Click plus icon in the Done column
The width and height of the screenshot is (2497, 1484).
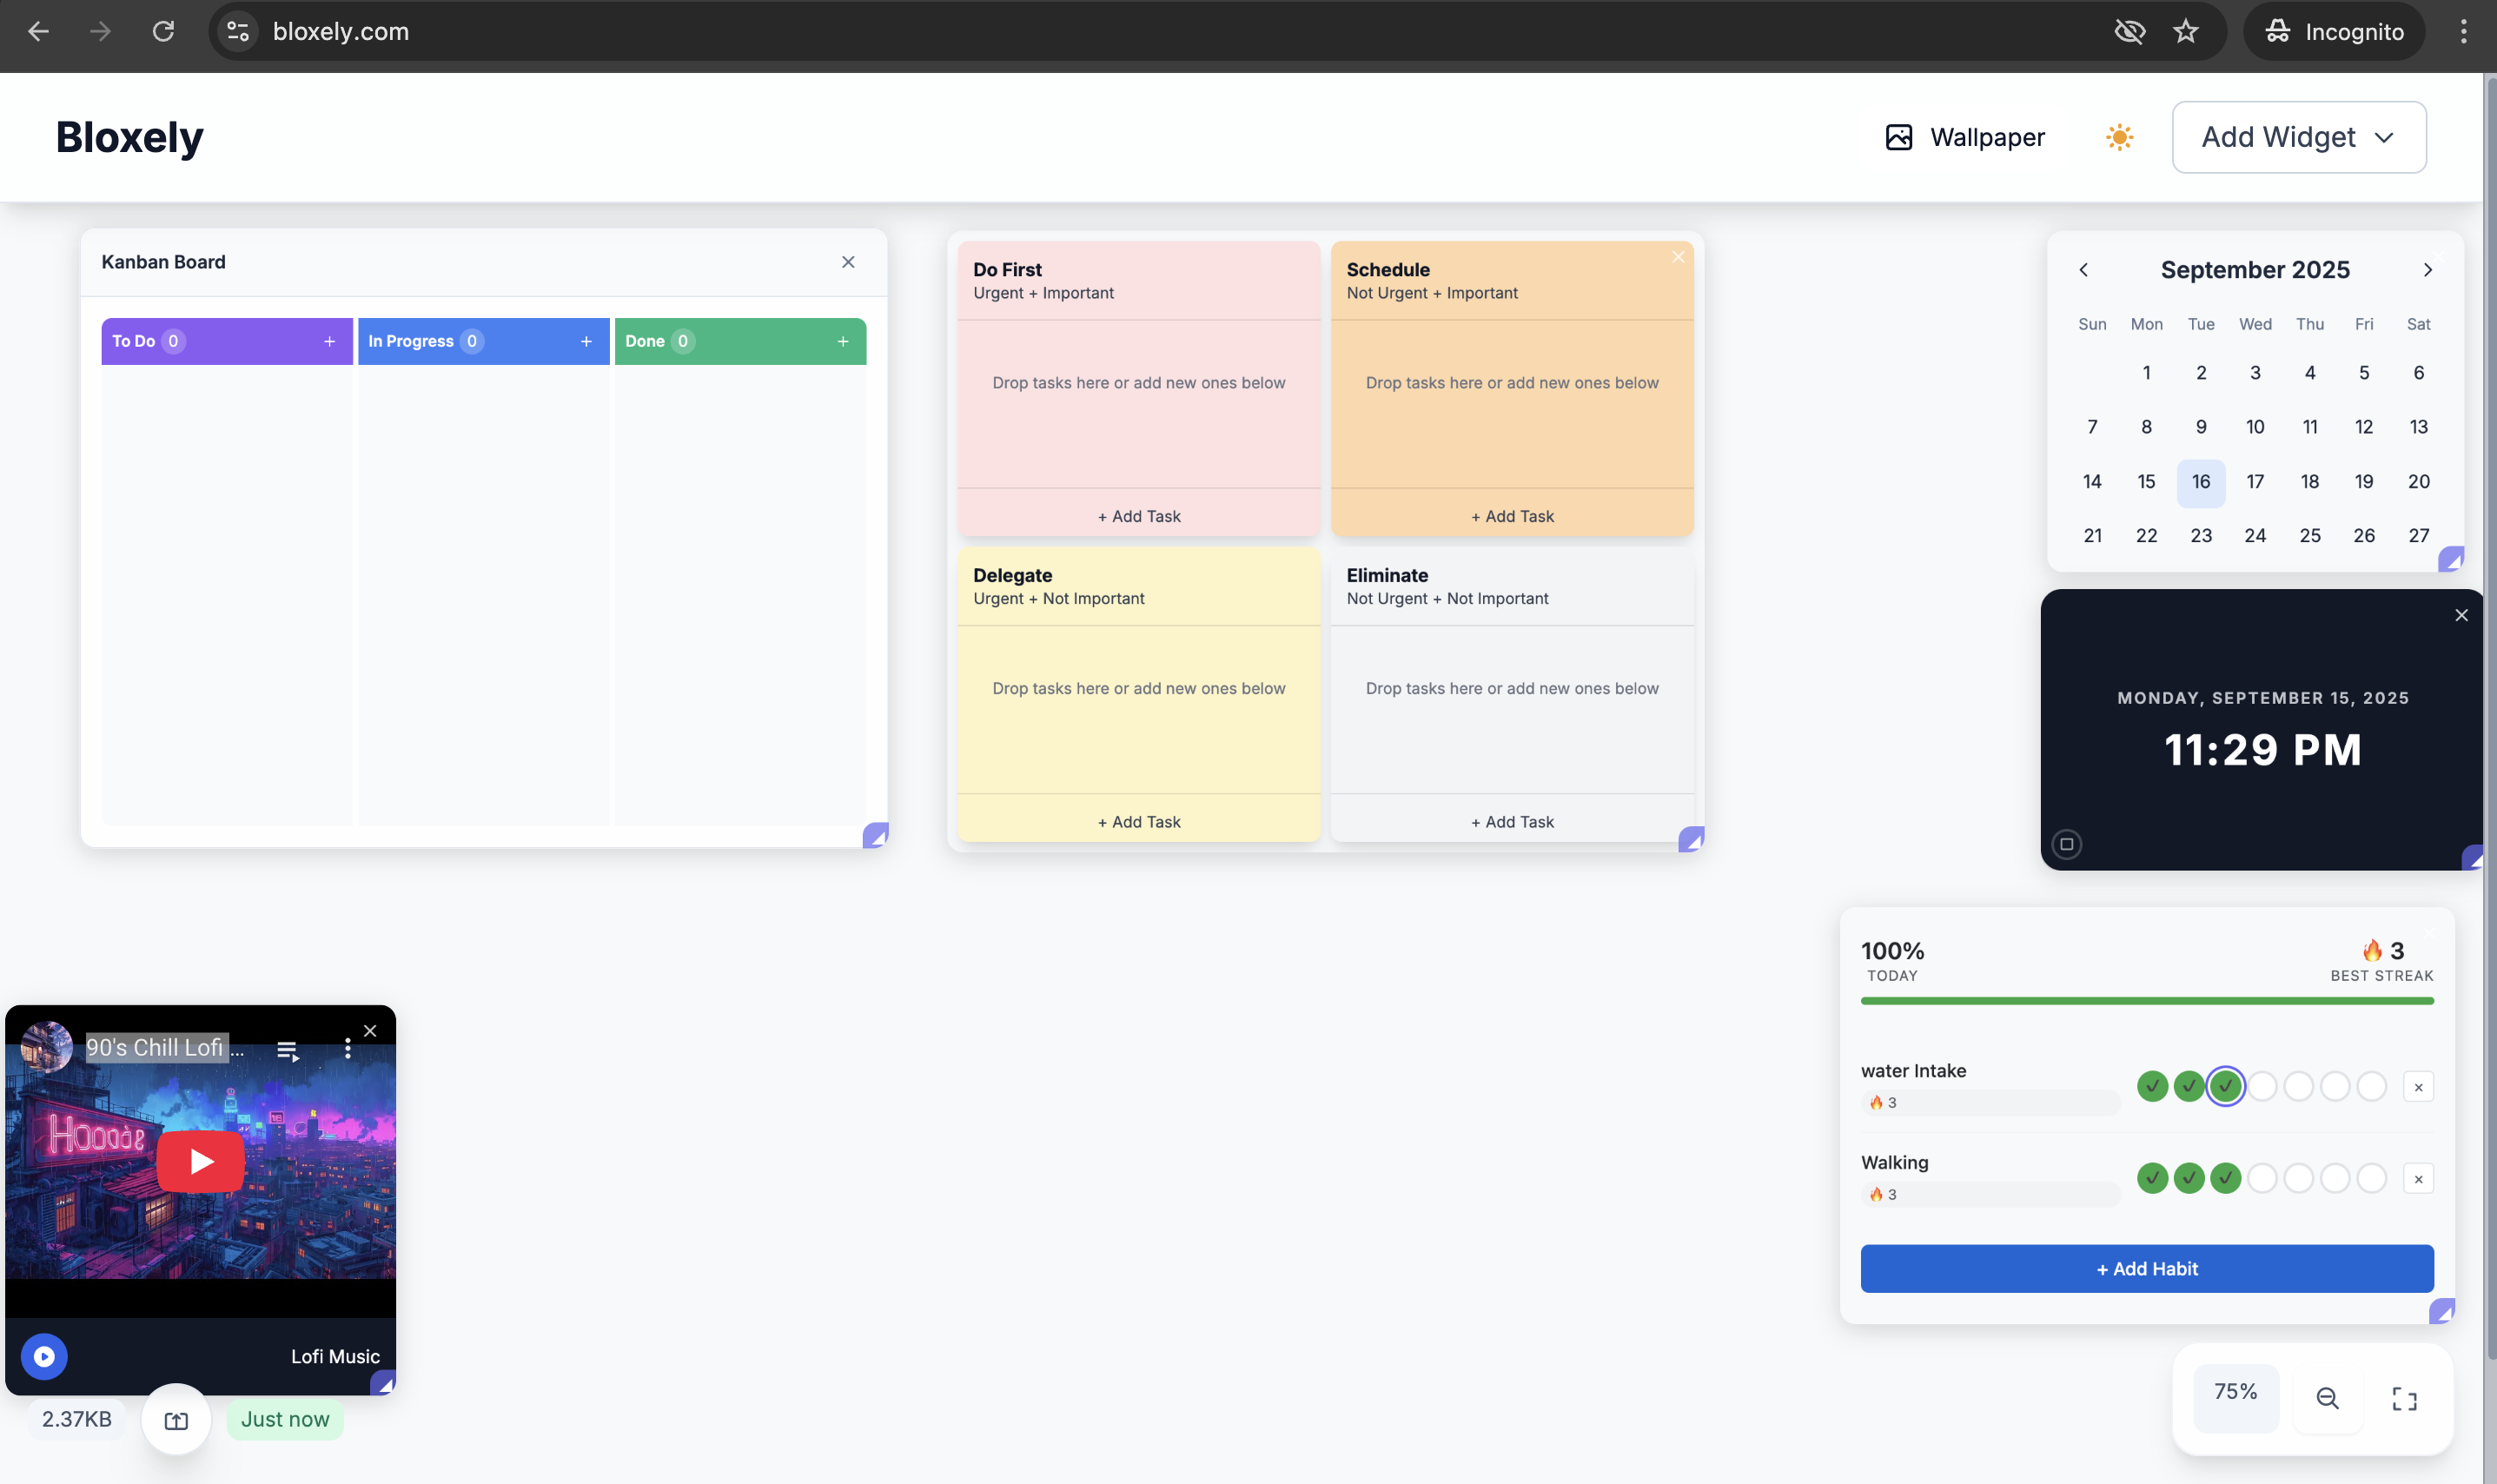843,341
